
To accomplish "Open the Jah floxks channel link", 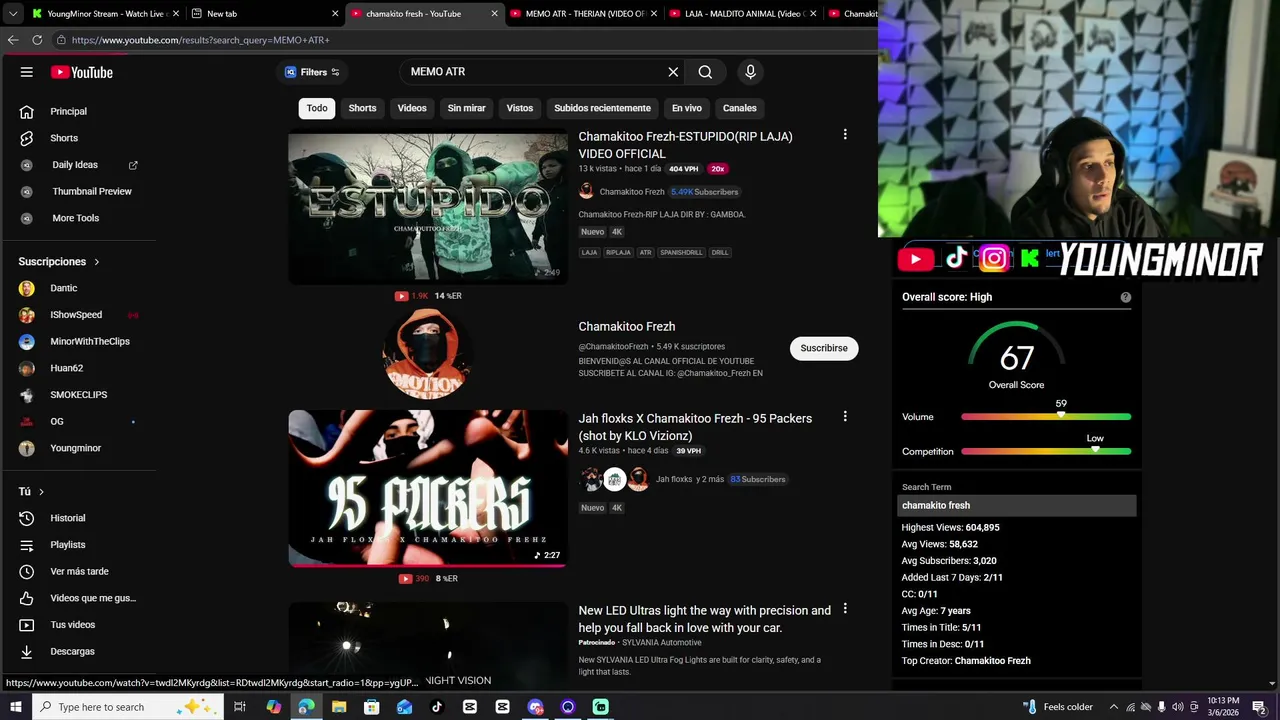I will 674,479.
